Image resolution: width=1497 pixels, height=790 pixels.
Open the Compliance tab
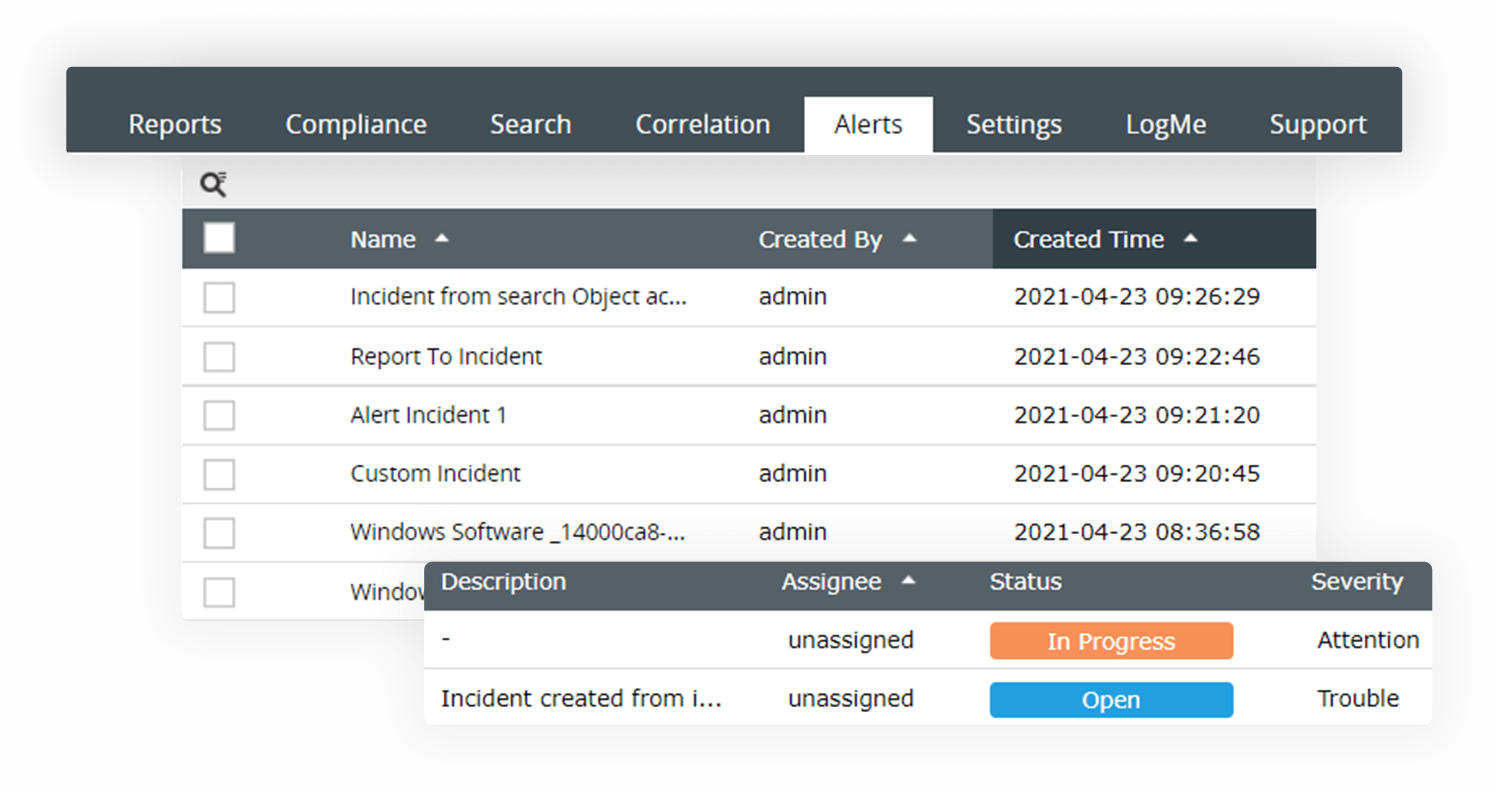356,125
